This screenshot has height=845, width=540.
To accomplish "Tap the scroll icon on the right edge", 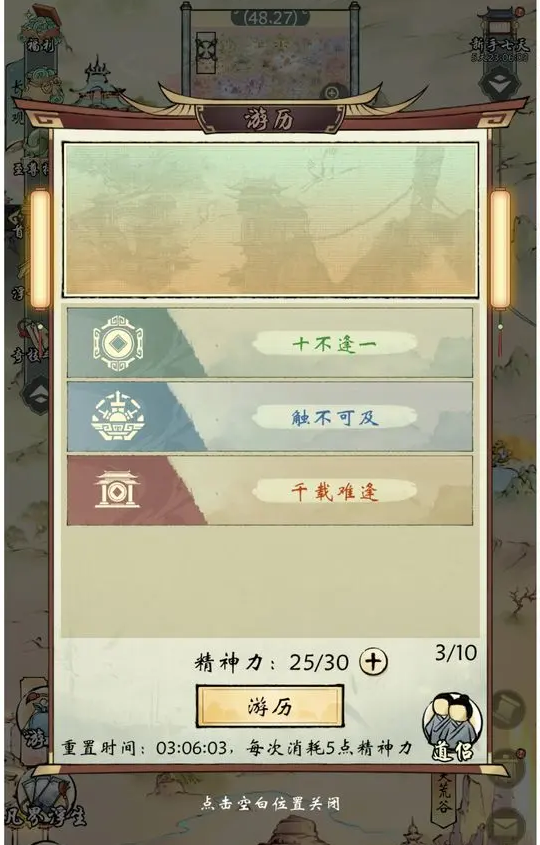I will 508,709.
